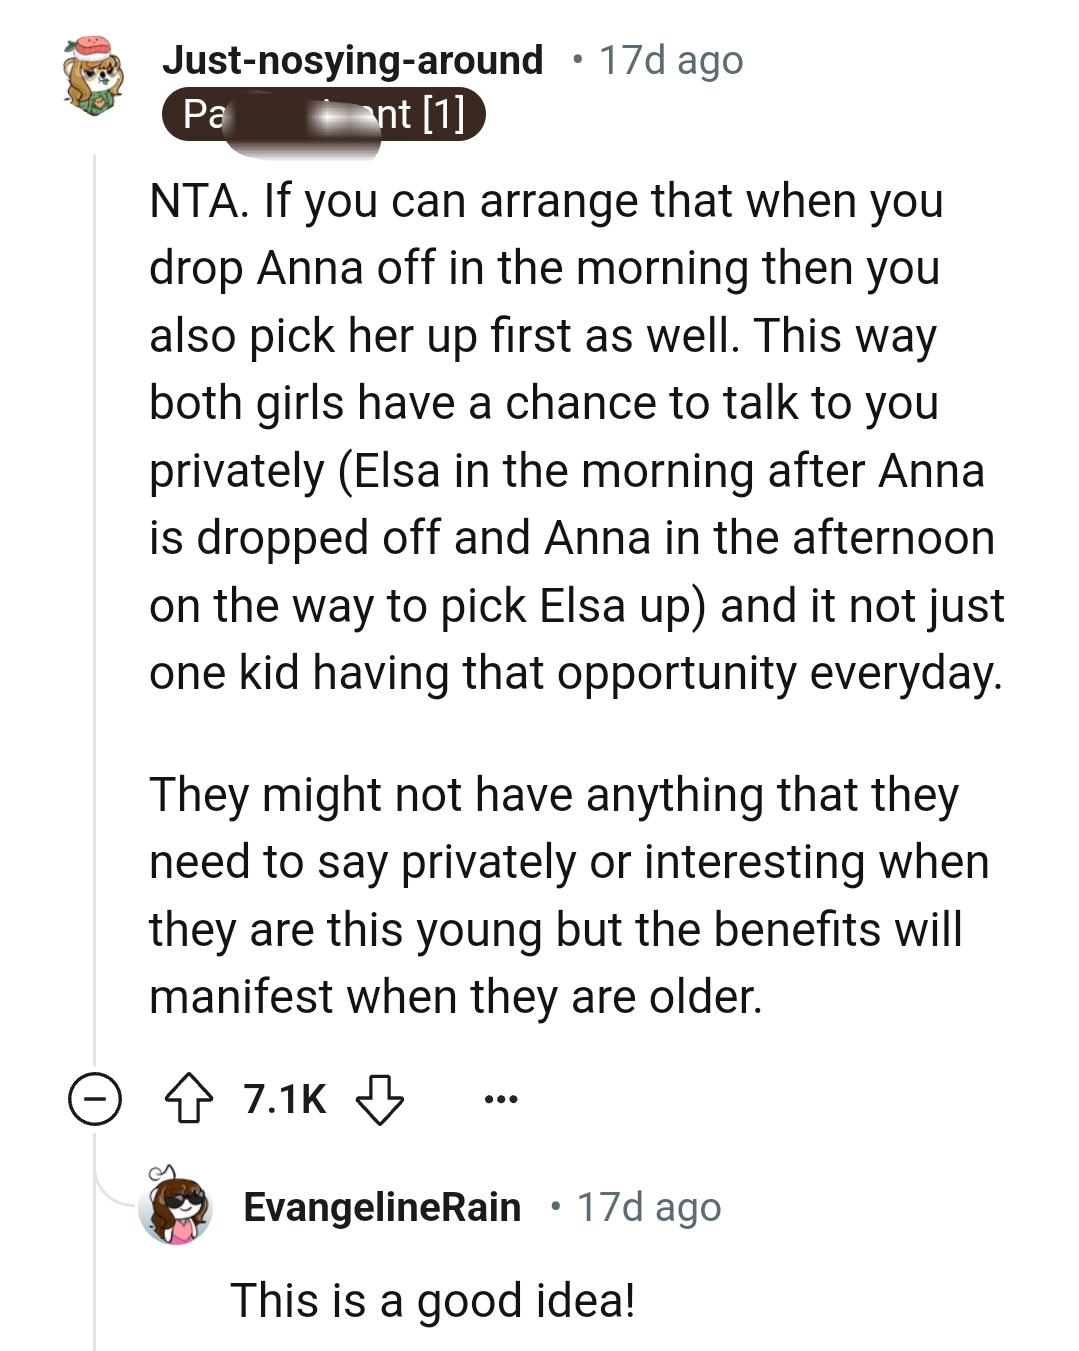Select the Parent [1] flair badge
Viewport: 1079px width, 1351px height.
pos(325,113)
